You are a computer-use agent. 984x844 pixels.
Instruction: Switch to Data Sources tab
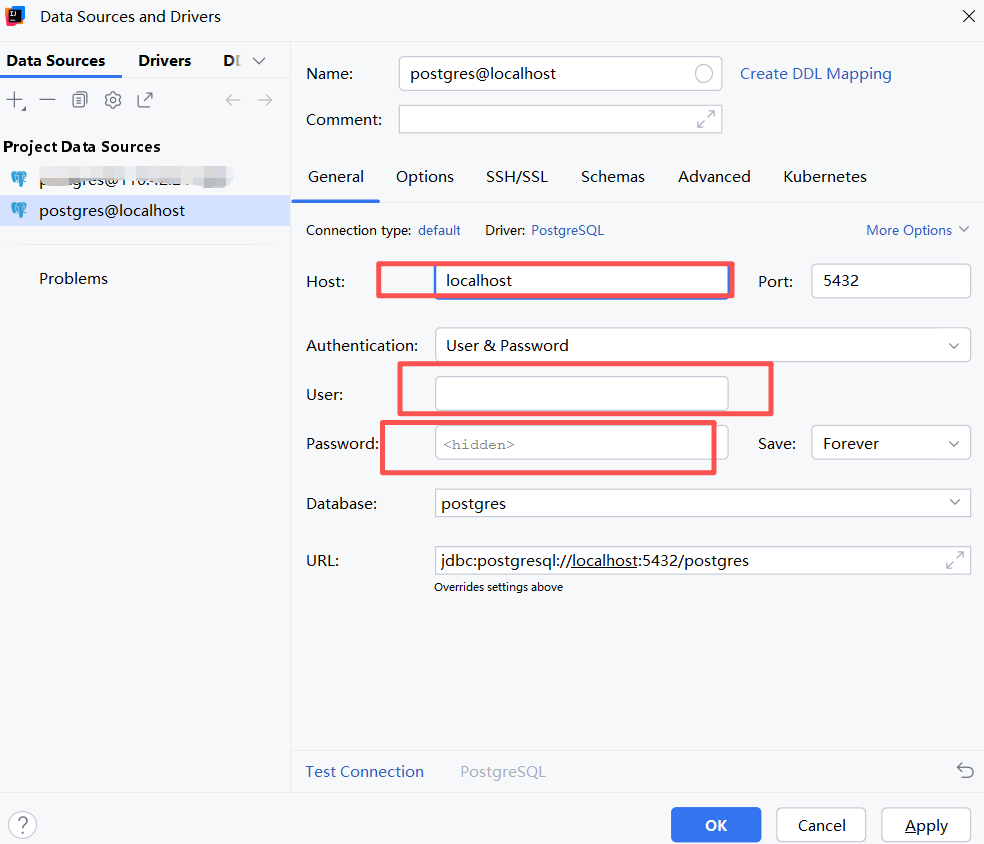pyautogui.click(x=56, y=61)
